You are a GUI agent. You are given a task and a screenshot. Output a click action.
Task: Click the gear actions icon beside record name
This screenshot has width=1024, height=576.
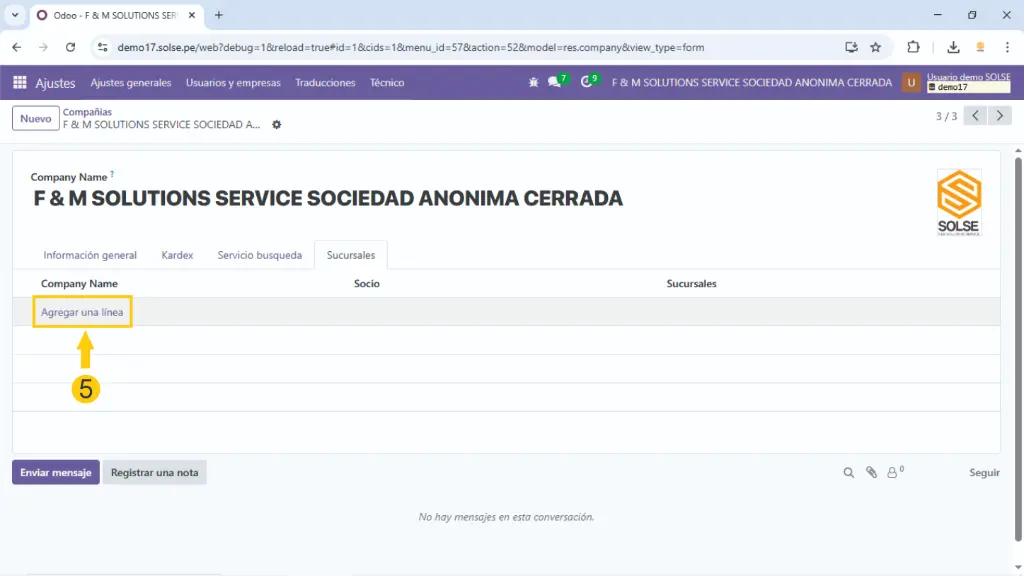[x=277, y=125]
